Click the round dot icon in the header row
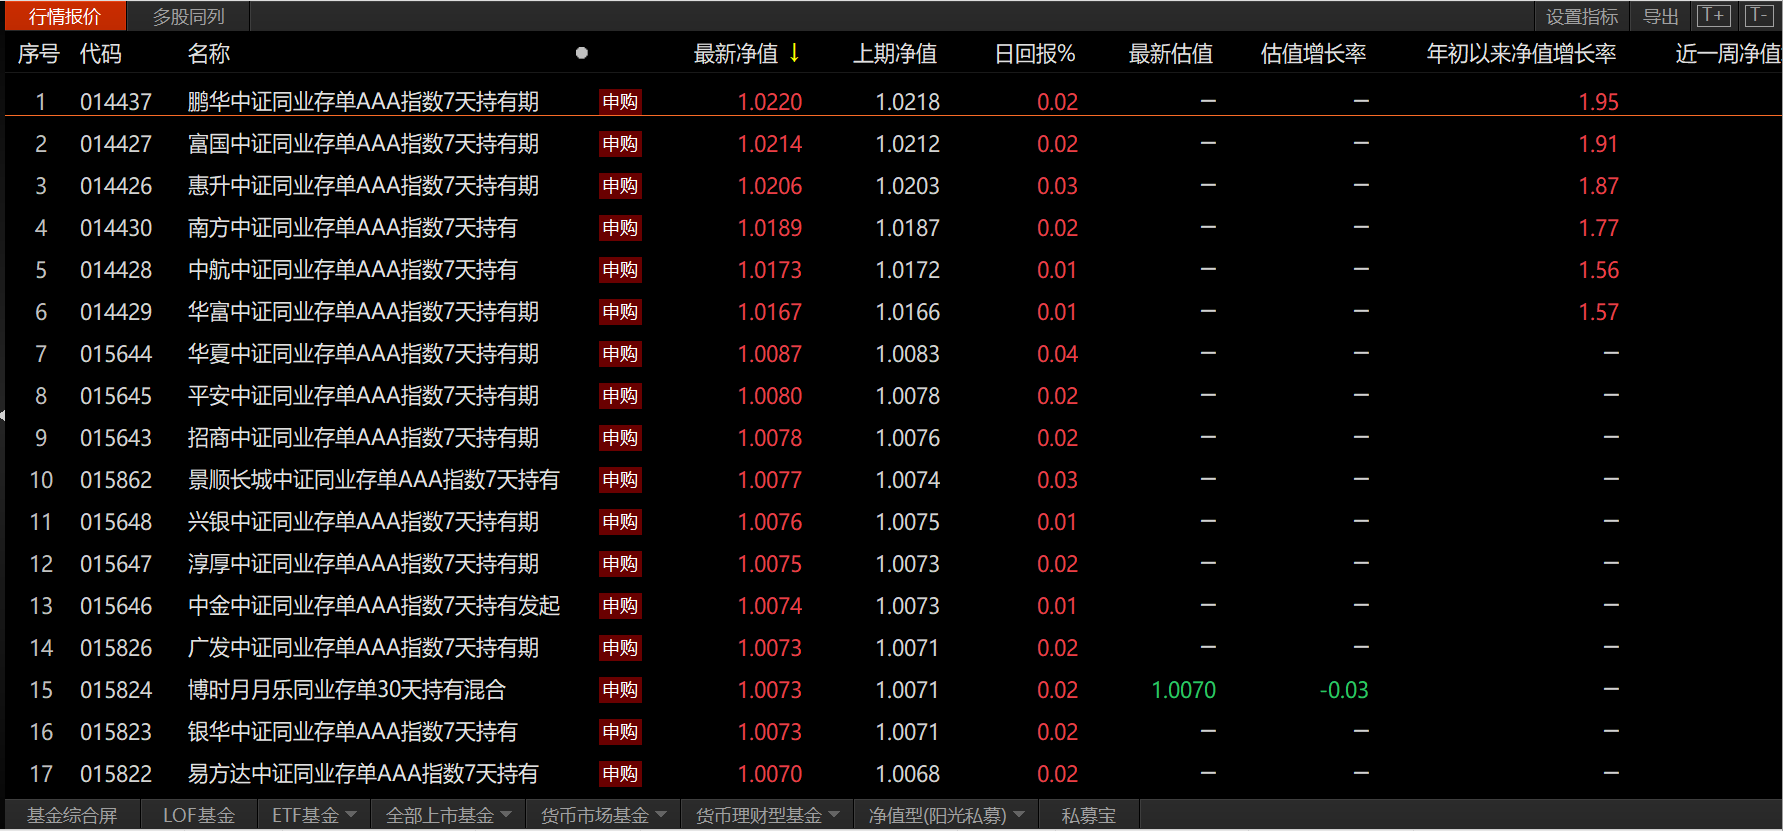Image resolution: width=1783 pixels, height=831 pixels. pyautogui.click(x=582, y=53)
